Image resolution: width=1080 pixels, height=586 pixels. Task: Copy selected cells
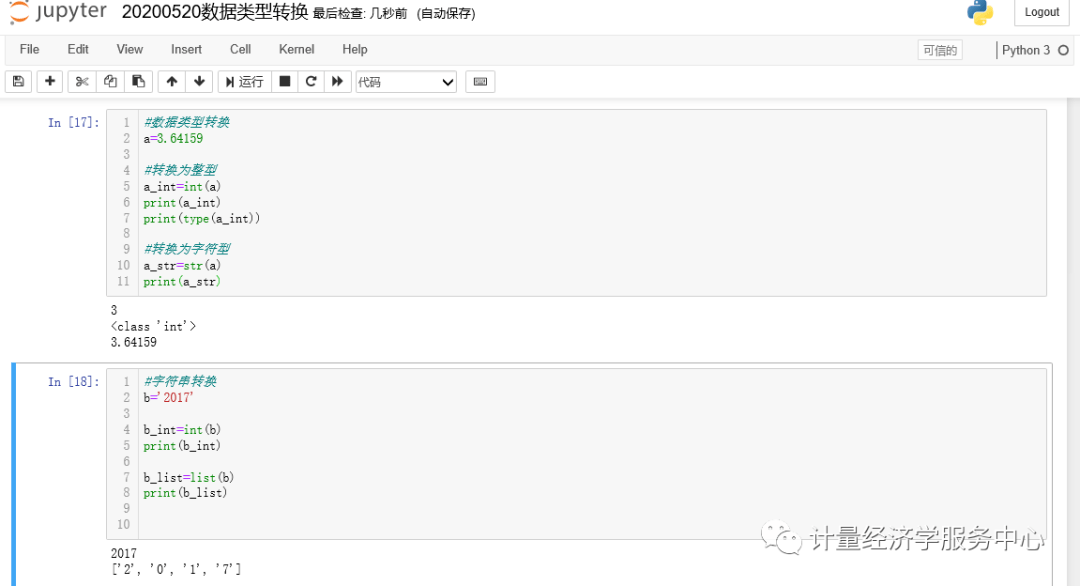[x=110, y=81]
